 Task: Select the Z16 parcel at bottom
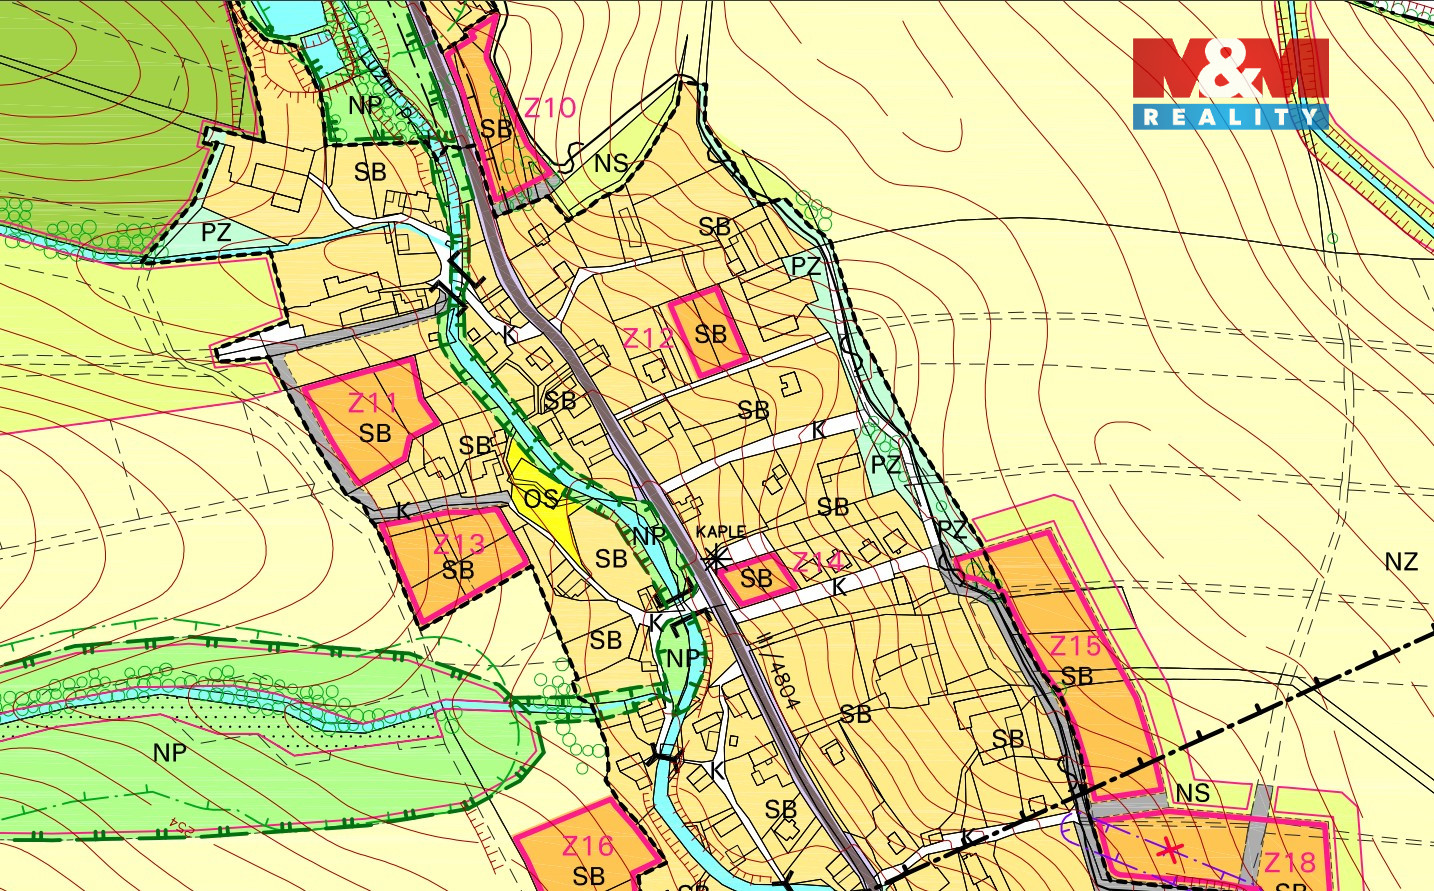tap(588, 850)
